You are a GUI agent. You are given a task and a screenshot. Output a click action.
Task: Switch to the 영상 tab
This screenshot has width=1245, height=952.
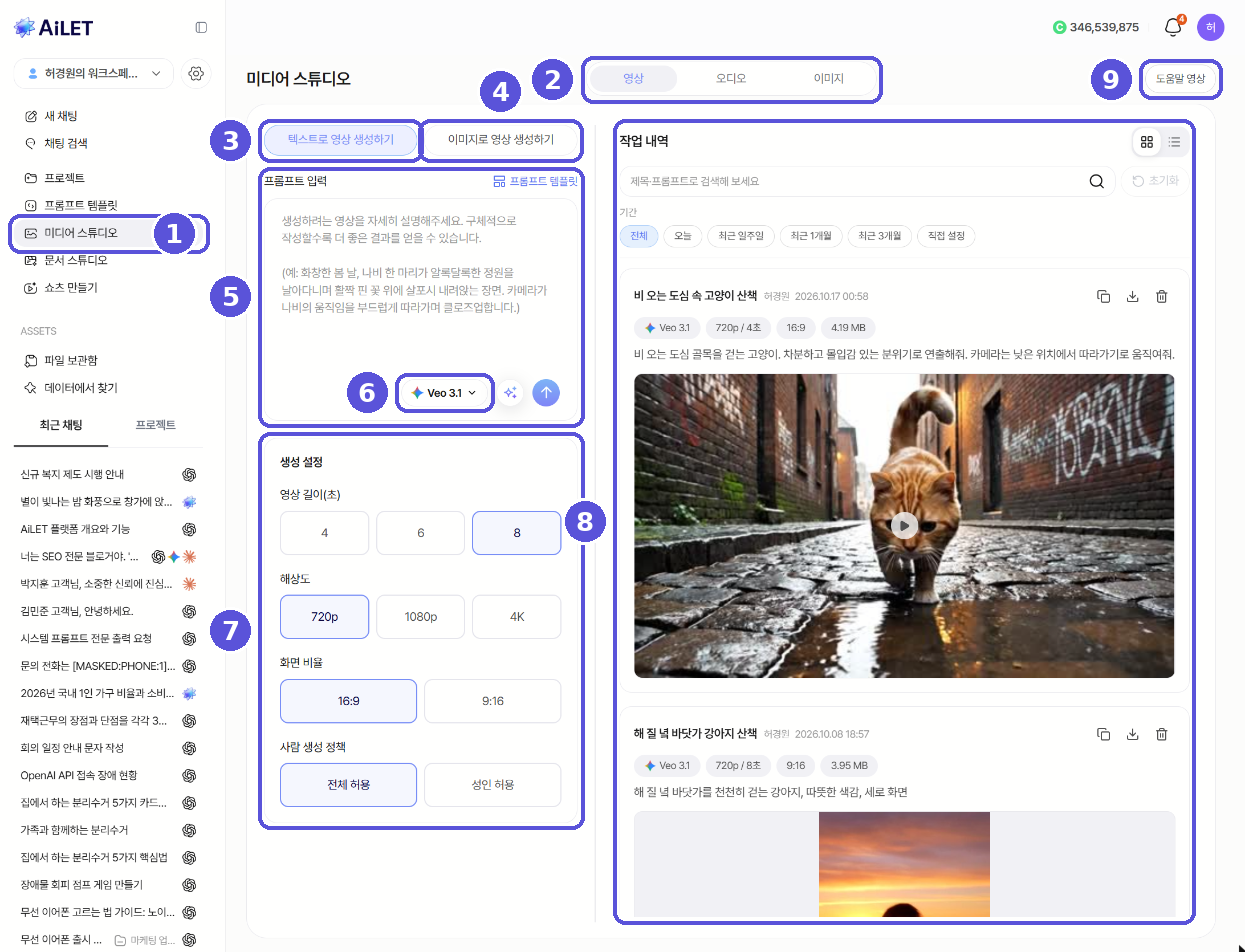[633, 78]
